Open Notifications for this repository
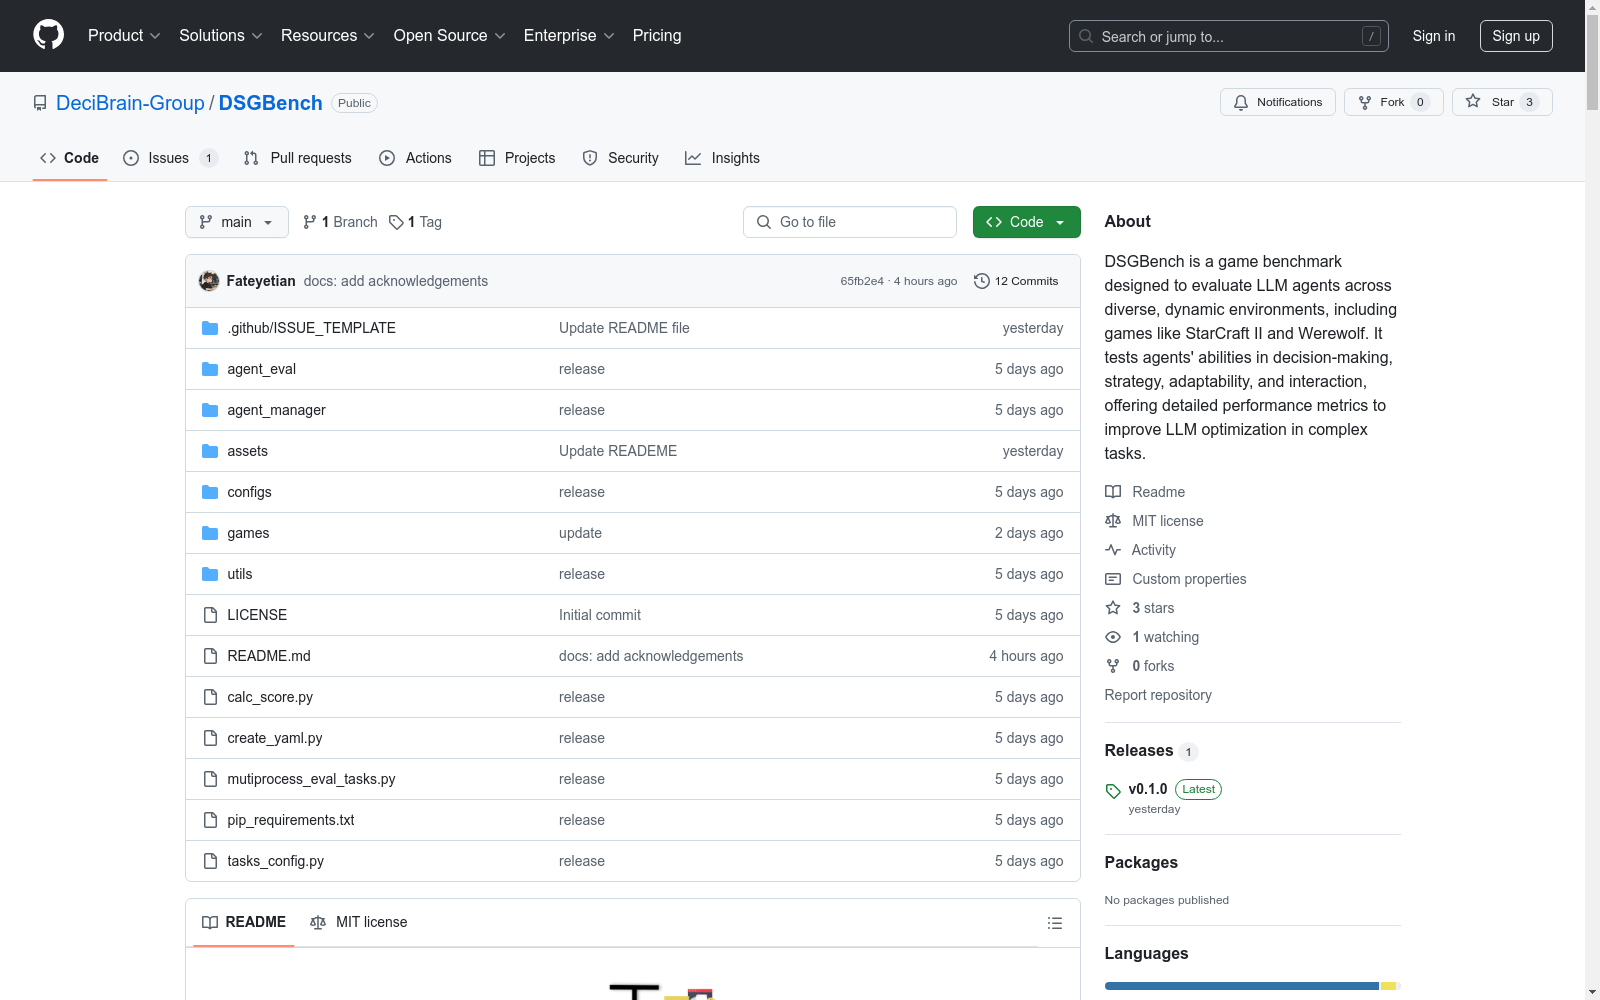This screenshot has width=1600, height=1000. pos(1278,102)
